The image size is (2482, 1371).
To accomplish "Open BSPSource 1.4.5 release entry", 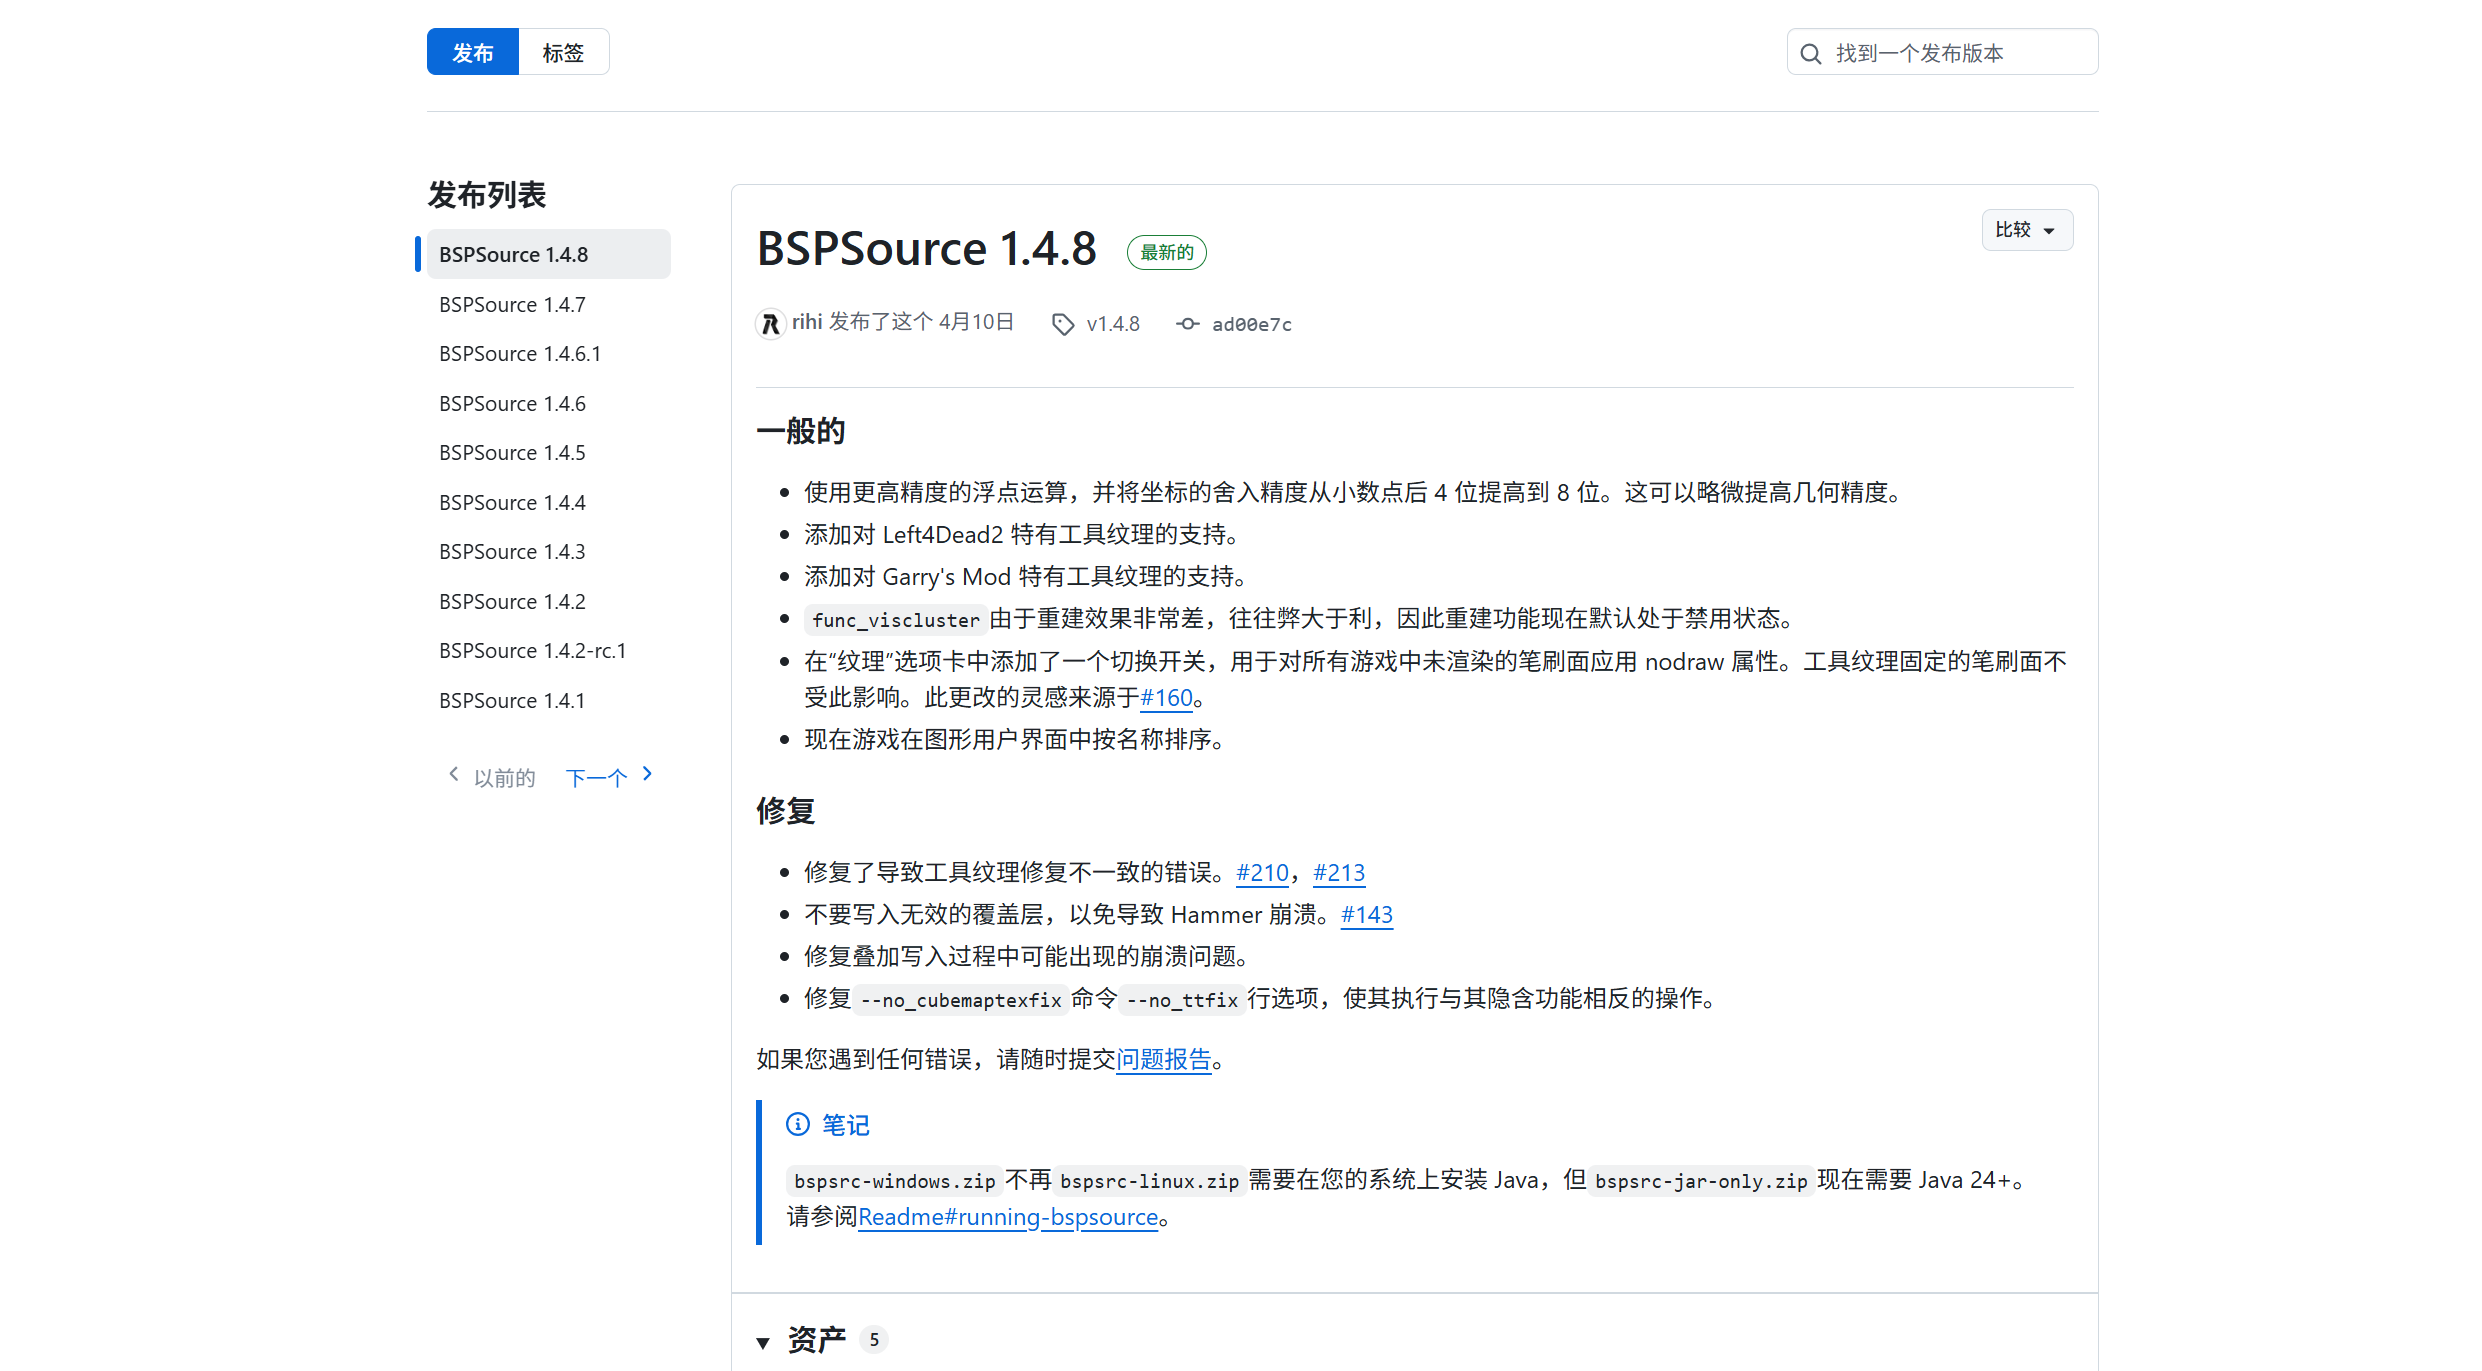I will tap(548, 453).
